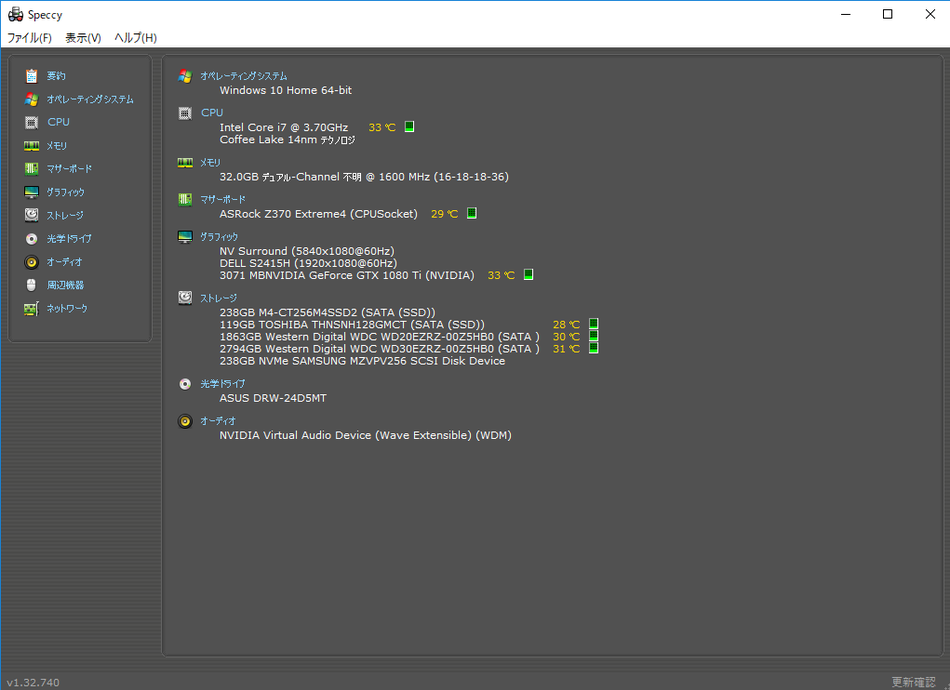The image size is (950, 690).
Task: Select オペレーティングシステム in the sidebar
Action: (x=90, y=99)
